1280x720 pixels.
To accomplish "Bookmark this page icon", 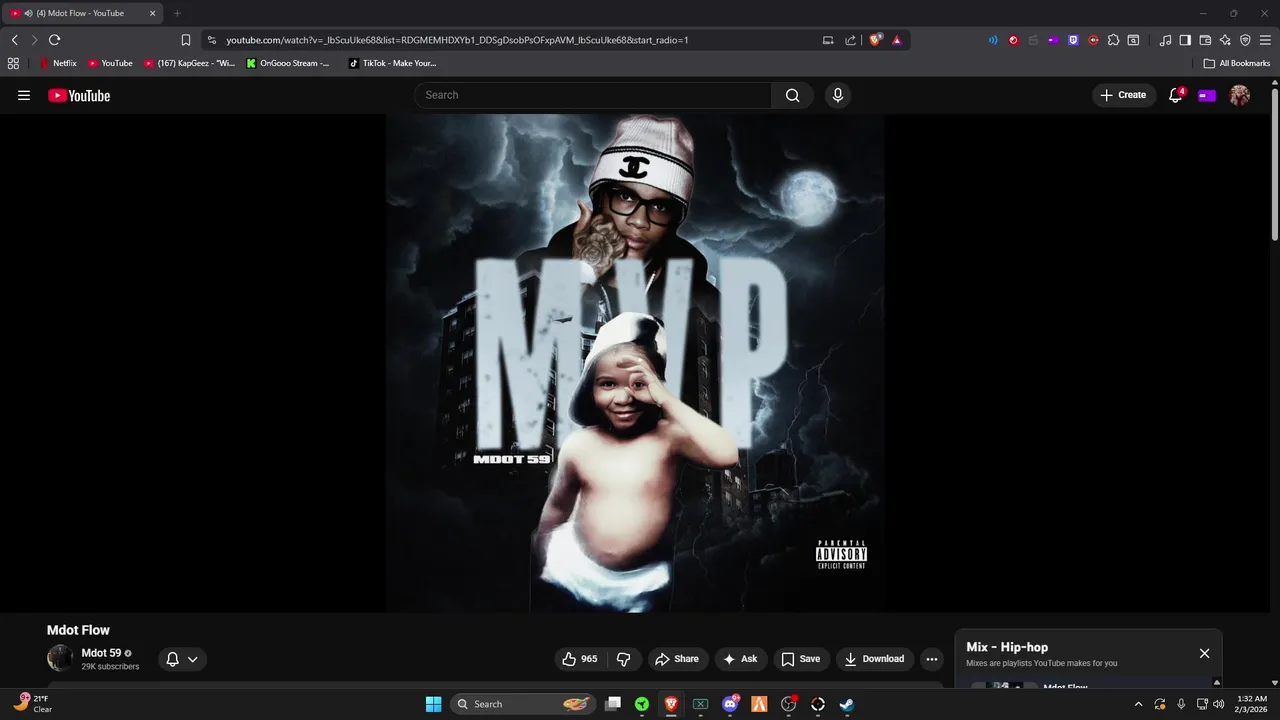I will [x=186, y=40].
